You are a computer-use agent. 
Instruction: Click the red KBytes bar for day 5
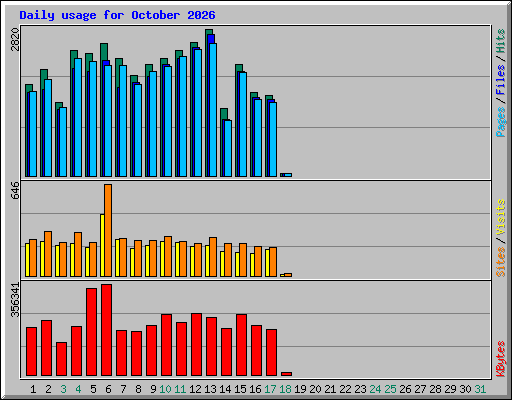click(92, 332)
